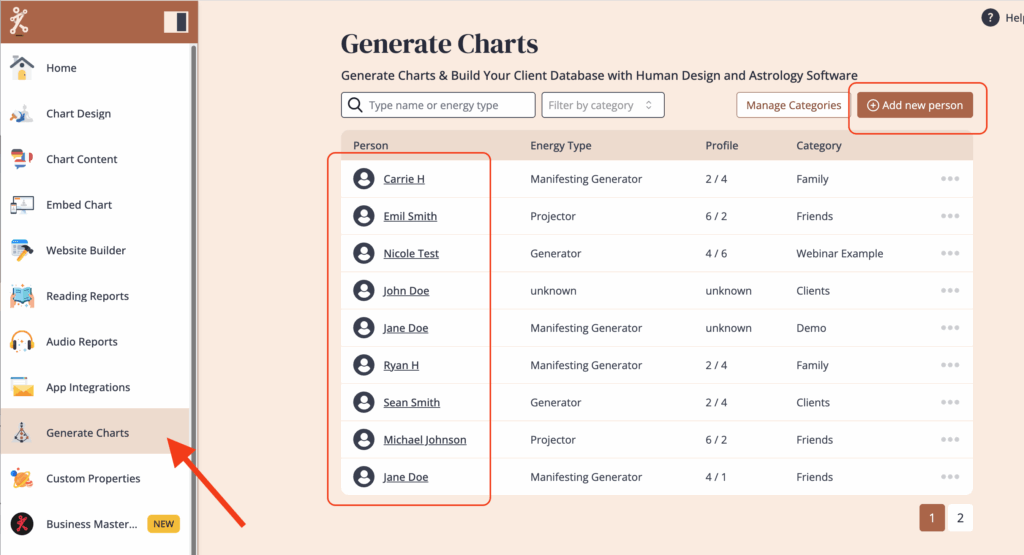
Task: Open App Integrations icon
Action: tap(22, 387)
